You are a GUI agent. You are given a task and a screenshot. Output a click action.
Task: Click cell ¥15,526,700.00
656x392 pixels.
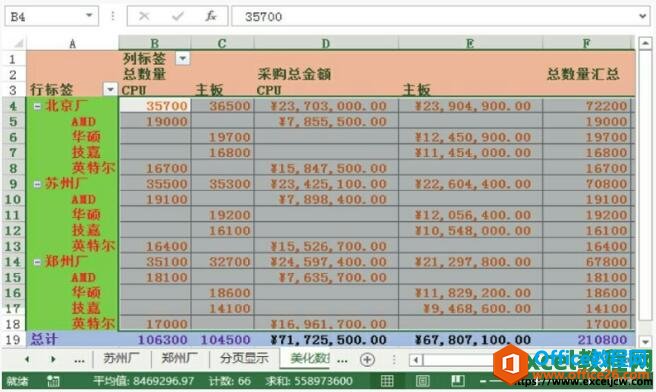[x=326, y=246]
